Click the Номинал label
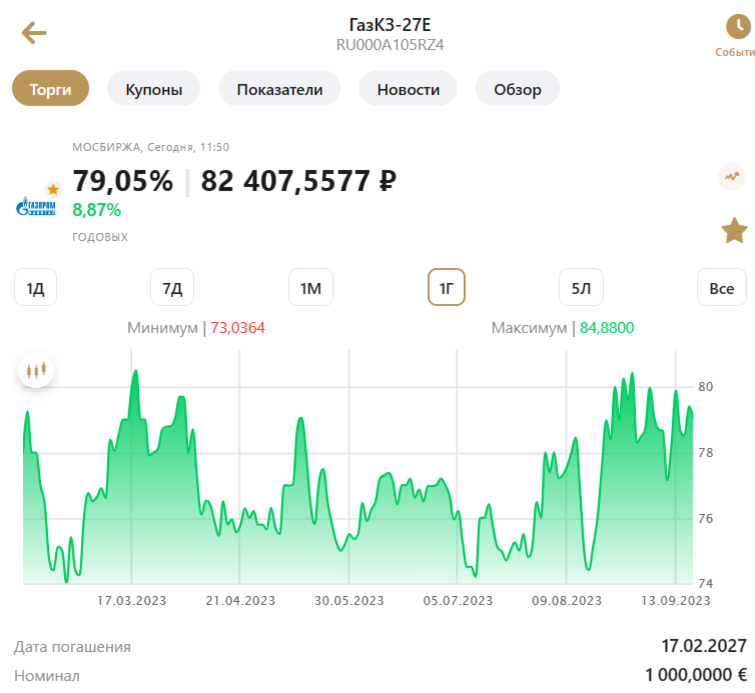The width and height of the screenshot is (755, 693). pyautogui.click(x=47, y=676)
